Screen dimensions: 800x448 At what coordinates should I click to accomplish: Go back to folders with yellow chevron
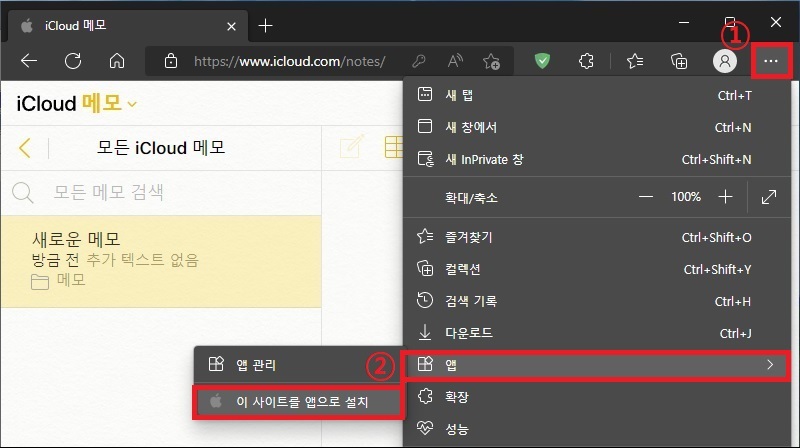pyautogui.click(x=24, y=148)
